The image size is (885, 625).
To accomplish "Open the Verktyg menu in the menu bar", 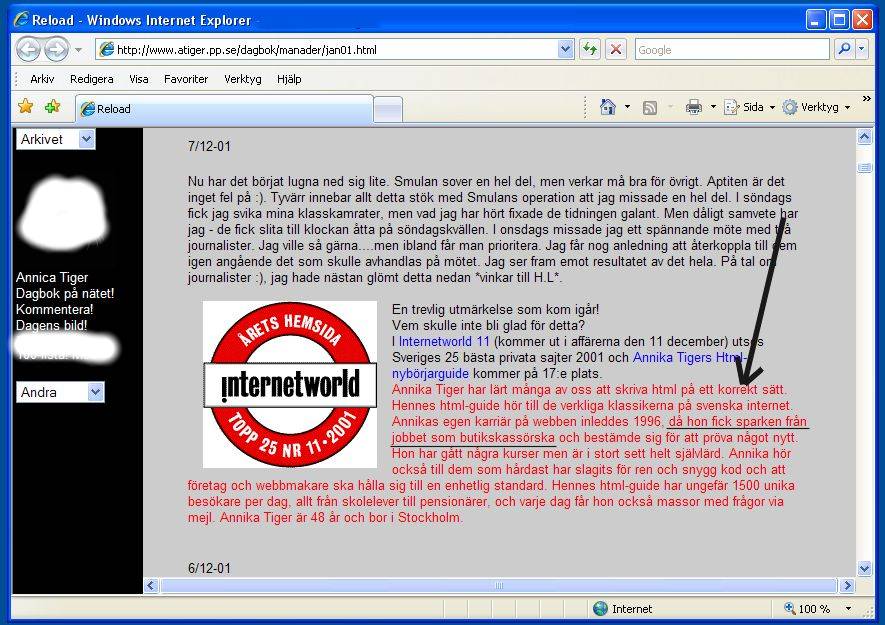I will coord(243,79).
